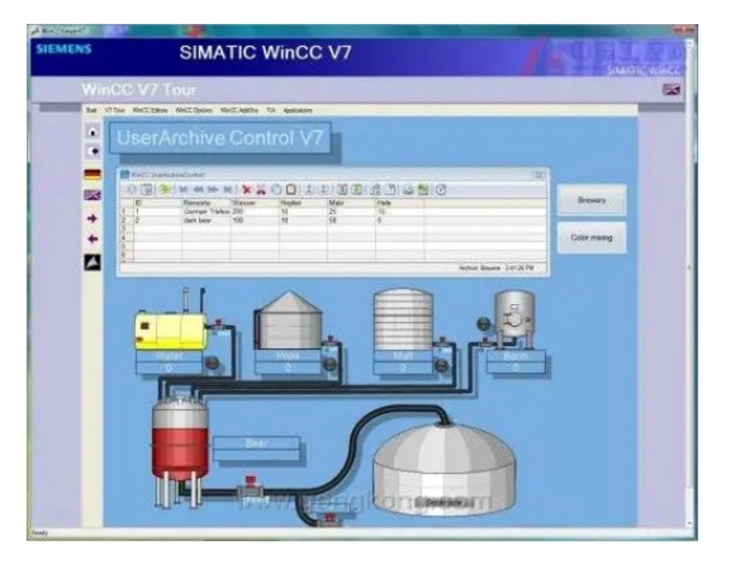Click the green export-archive icon in the toolbar
Viewport: 750px width, 588px height.
click(x=423, y=190)
